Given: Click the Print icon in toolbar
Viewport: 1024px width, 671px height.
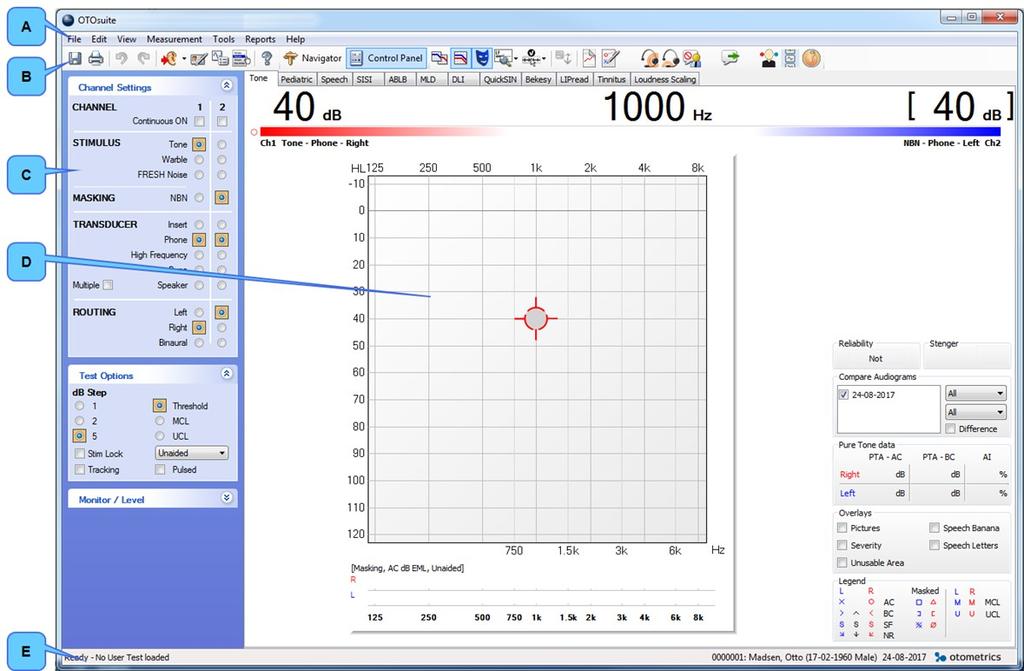Looking at the screenshot, I should 96,59.
